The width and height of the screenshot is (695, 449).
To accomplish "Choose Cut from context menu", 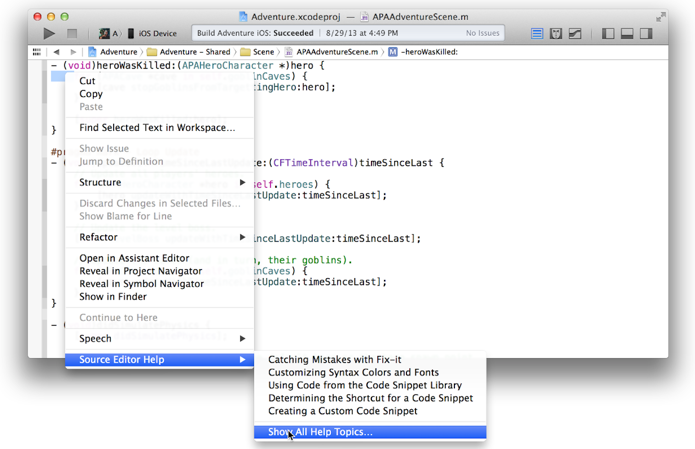I will 160,81.
